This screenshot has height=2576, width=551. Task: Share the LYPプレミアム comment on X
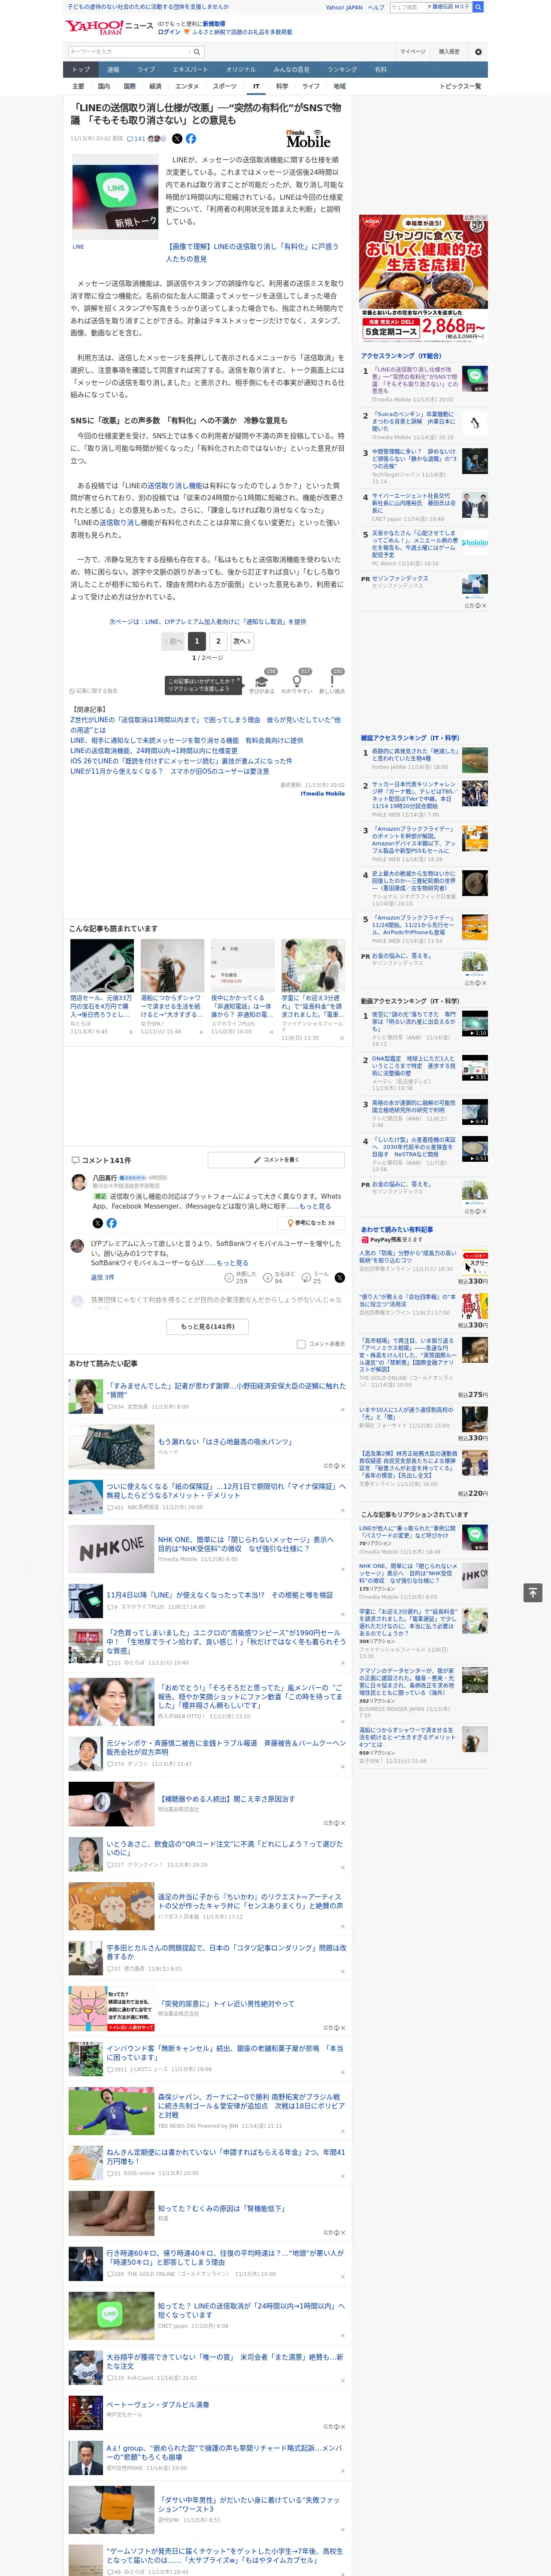339,1278
